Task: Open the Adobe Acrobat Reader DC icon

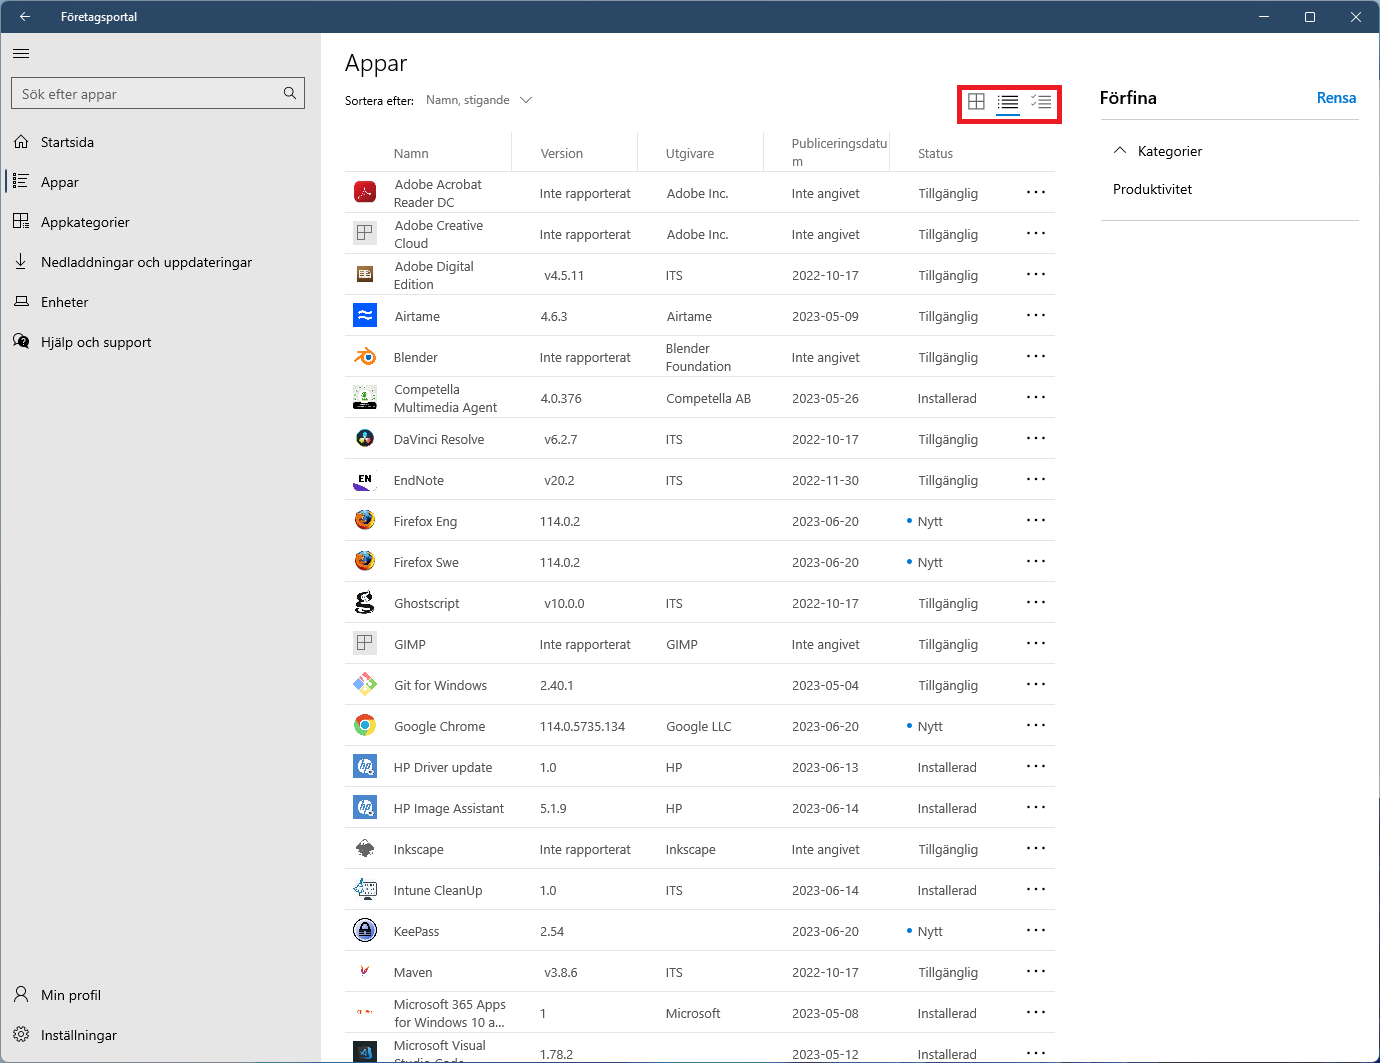Action: 365,192
